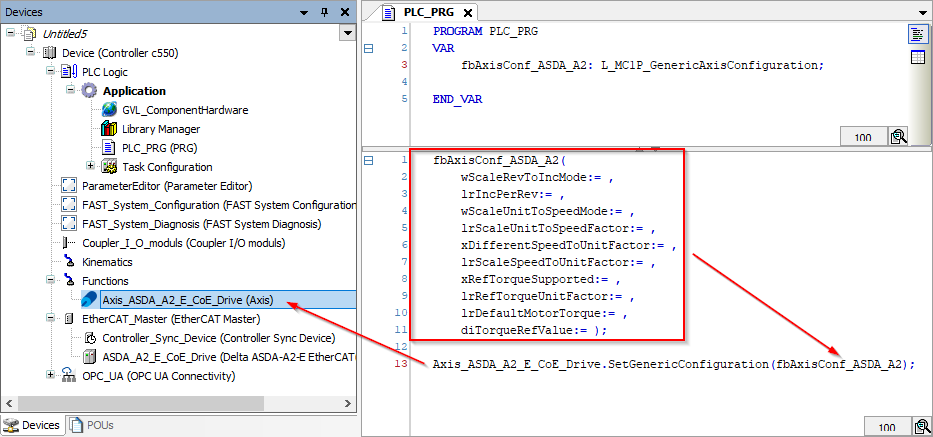Collapse the Device (Controller c550) node
The height and width of the screenshot is (437, 933).
point(31,53)
